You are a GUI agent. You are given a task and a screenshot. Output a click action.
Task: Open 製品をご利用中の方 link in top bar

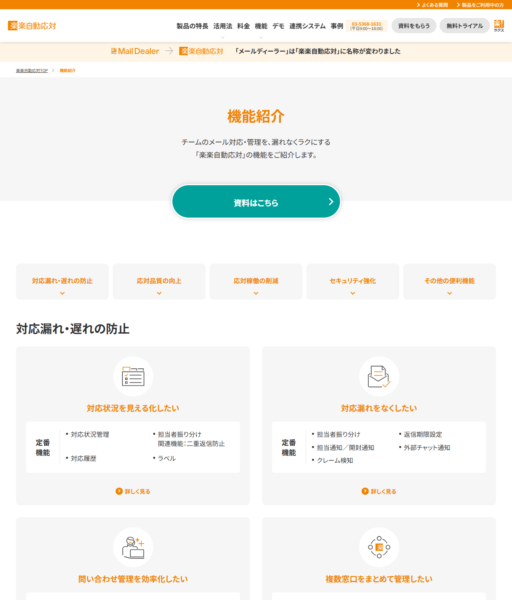point(480,5)
